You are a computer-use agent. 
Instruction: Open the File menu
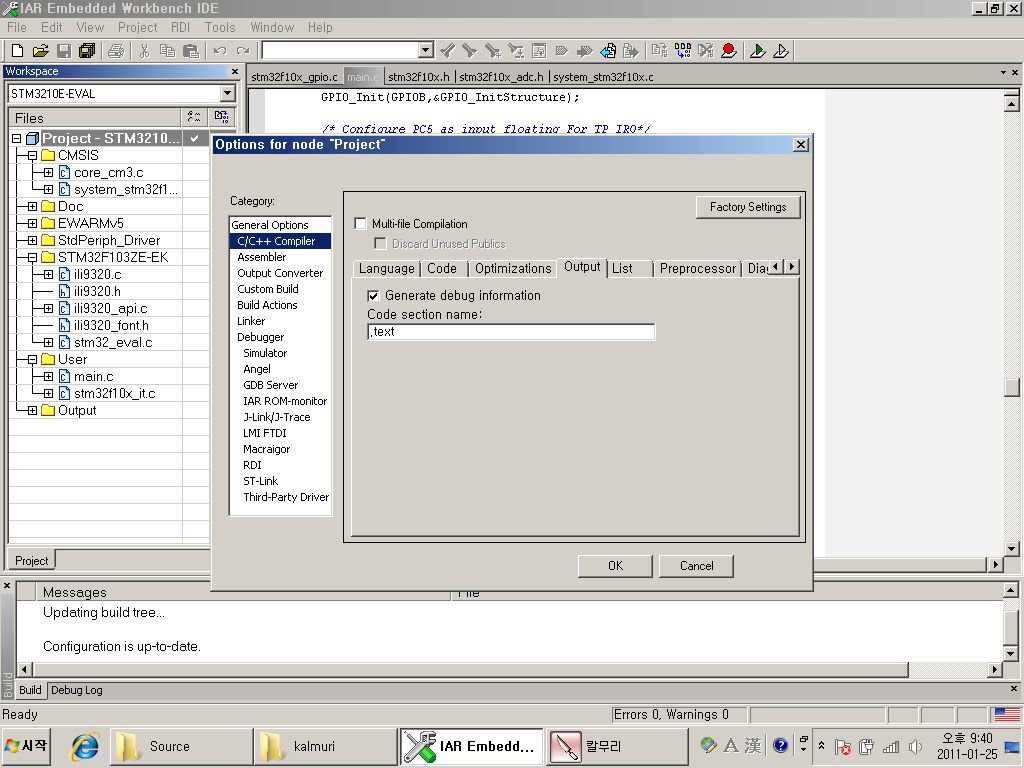(x=17, y=27)
